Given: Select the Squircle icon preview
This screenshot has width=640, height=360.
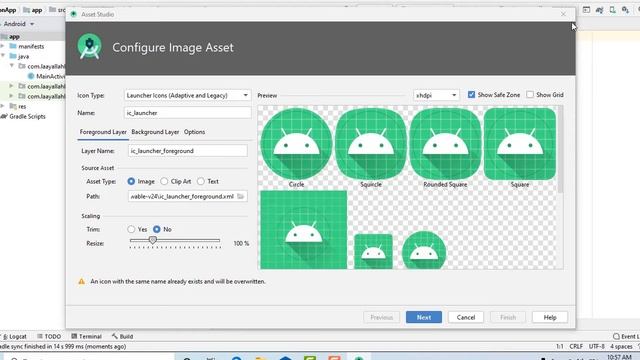Looking at the screenshot, I should pyautogui.click(x=371, y=144).
